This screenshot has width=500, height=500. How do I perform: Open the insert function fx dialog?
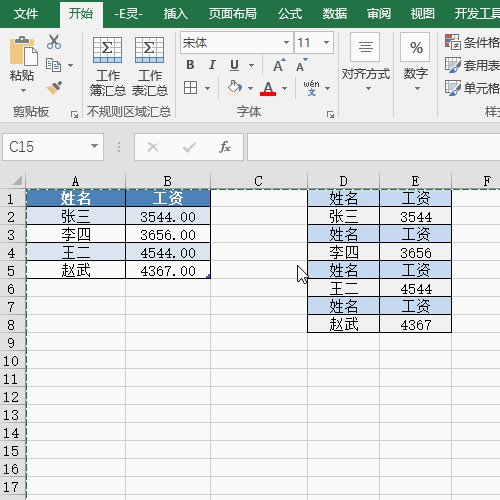(225, 147)
